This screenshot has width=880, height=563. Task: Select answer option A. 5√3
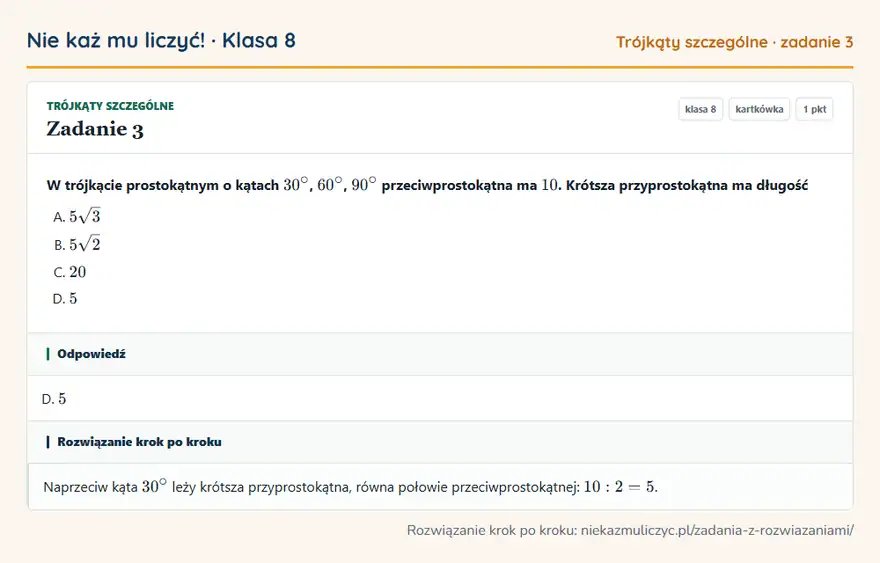coord(77,217)
